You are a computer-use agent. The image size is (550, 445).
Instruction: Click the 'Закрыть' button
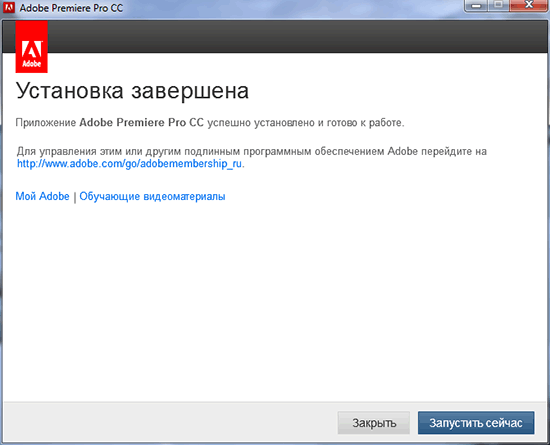click(374, 423)
